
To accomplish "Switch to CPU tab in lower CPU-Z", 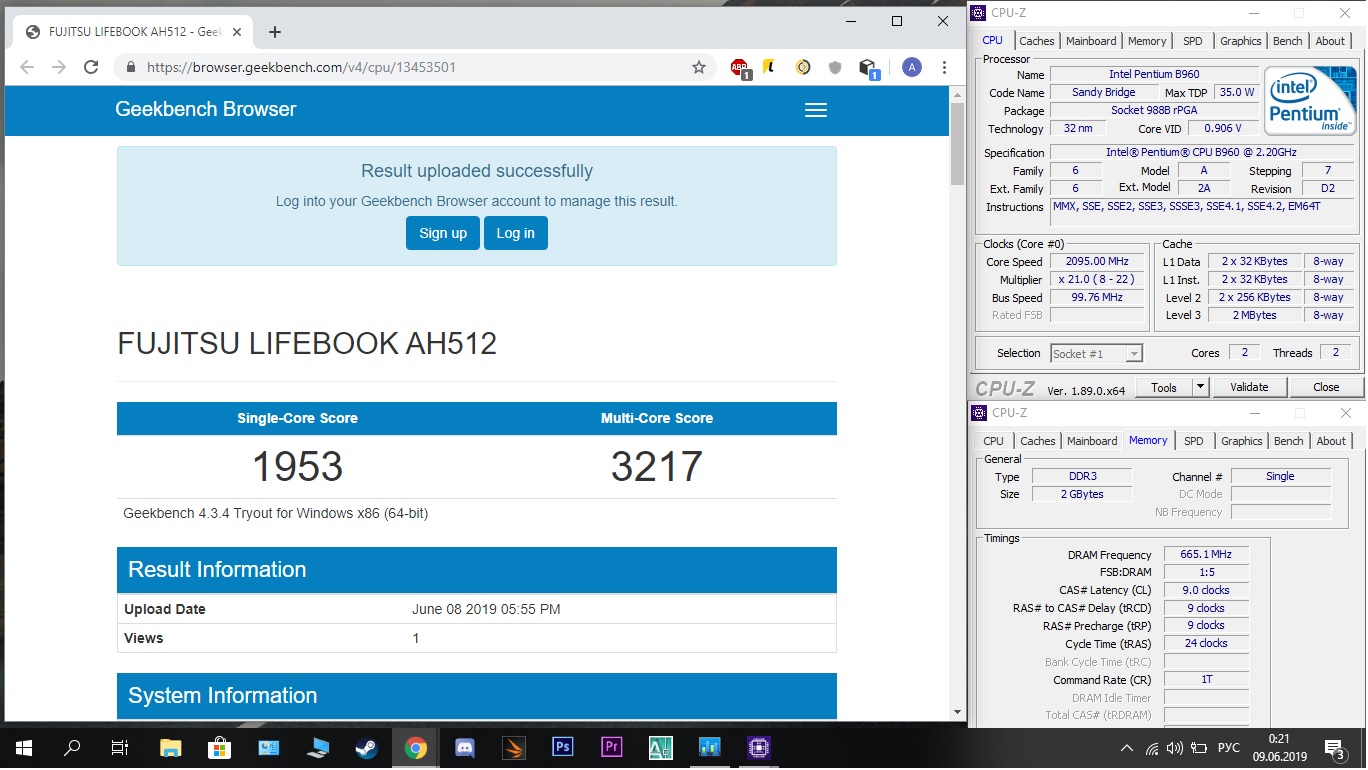I will tap(994, 441).
